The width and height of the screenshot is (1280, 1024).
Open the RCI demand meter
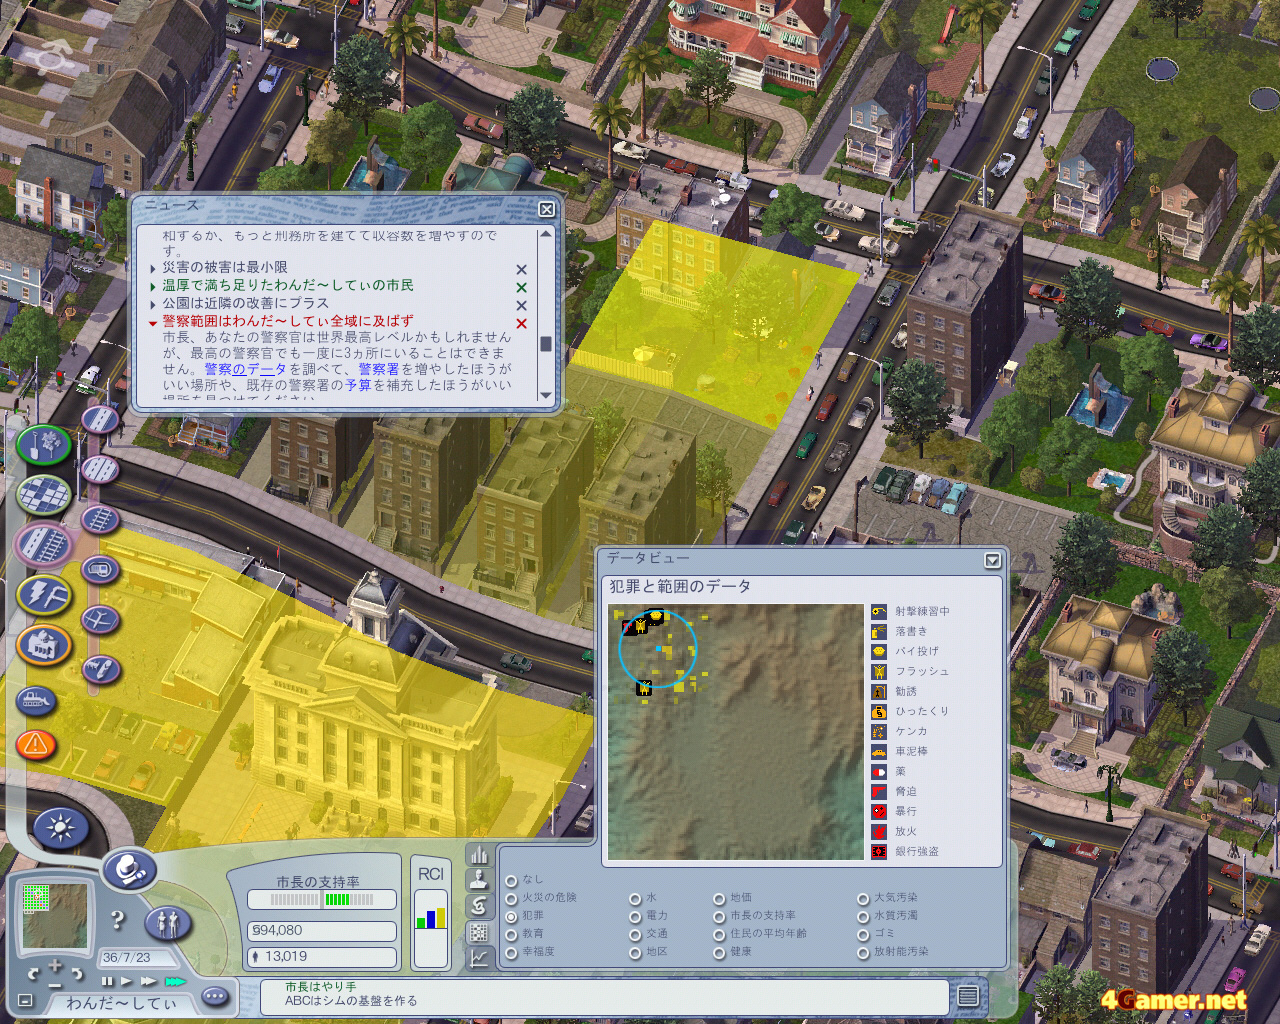pyautogui.click(x=431, y=911)
